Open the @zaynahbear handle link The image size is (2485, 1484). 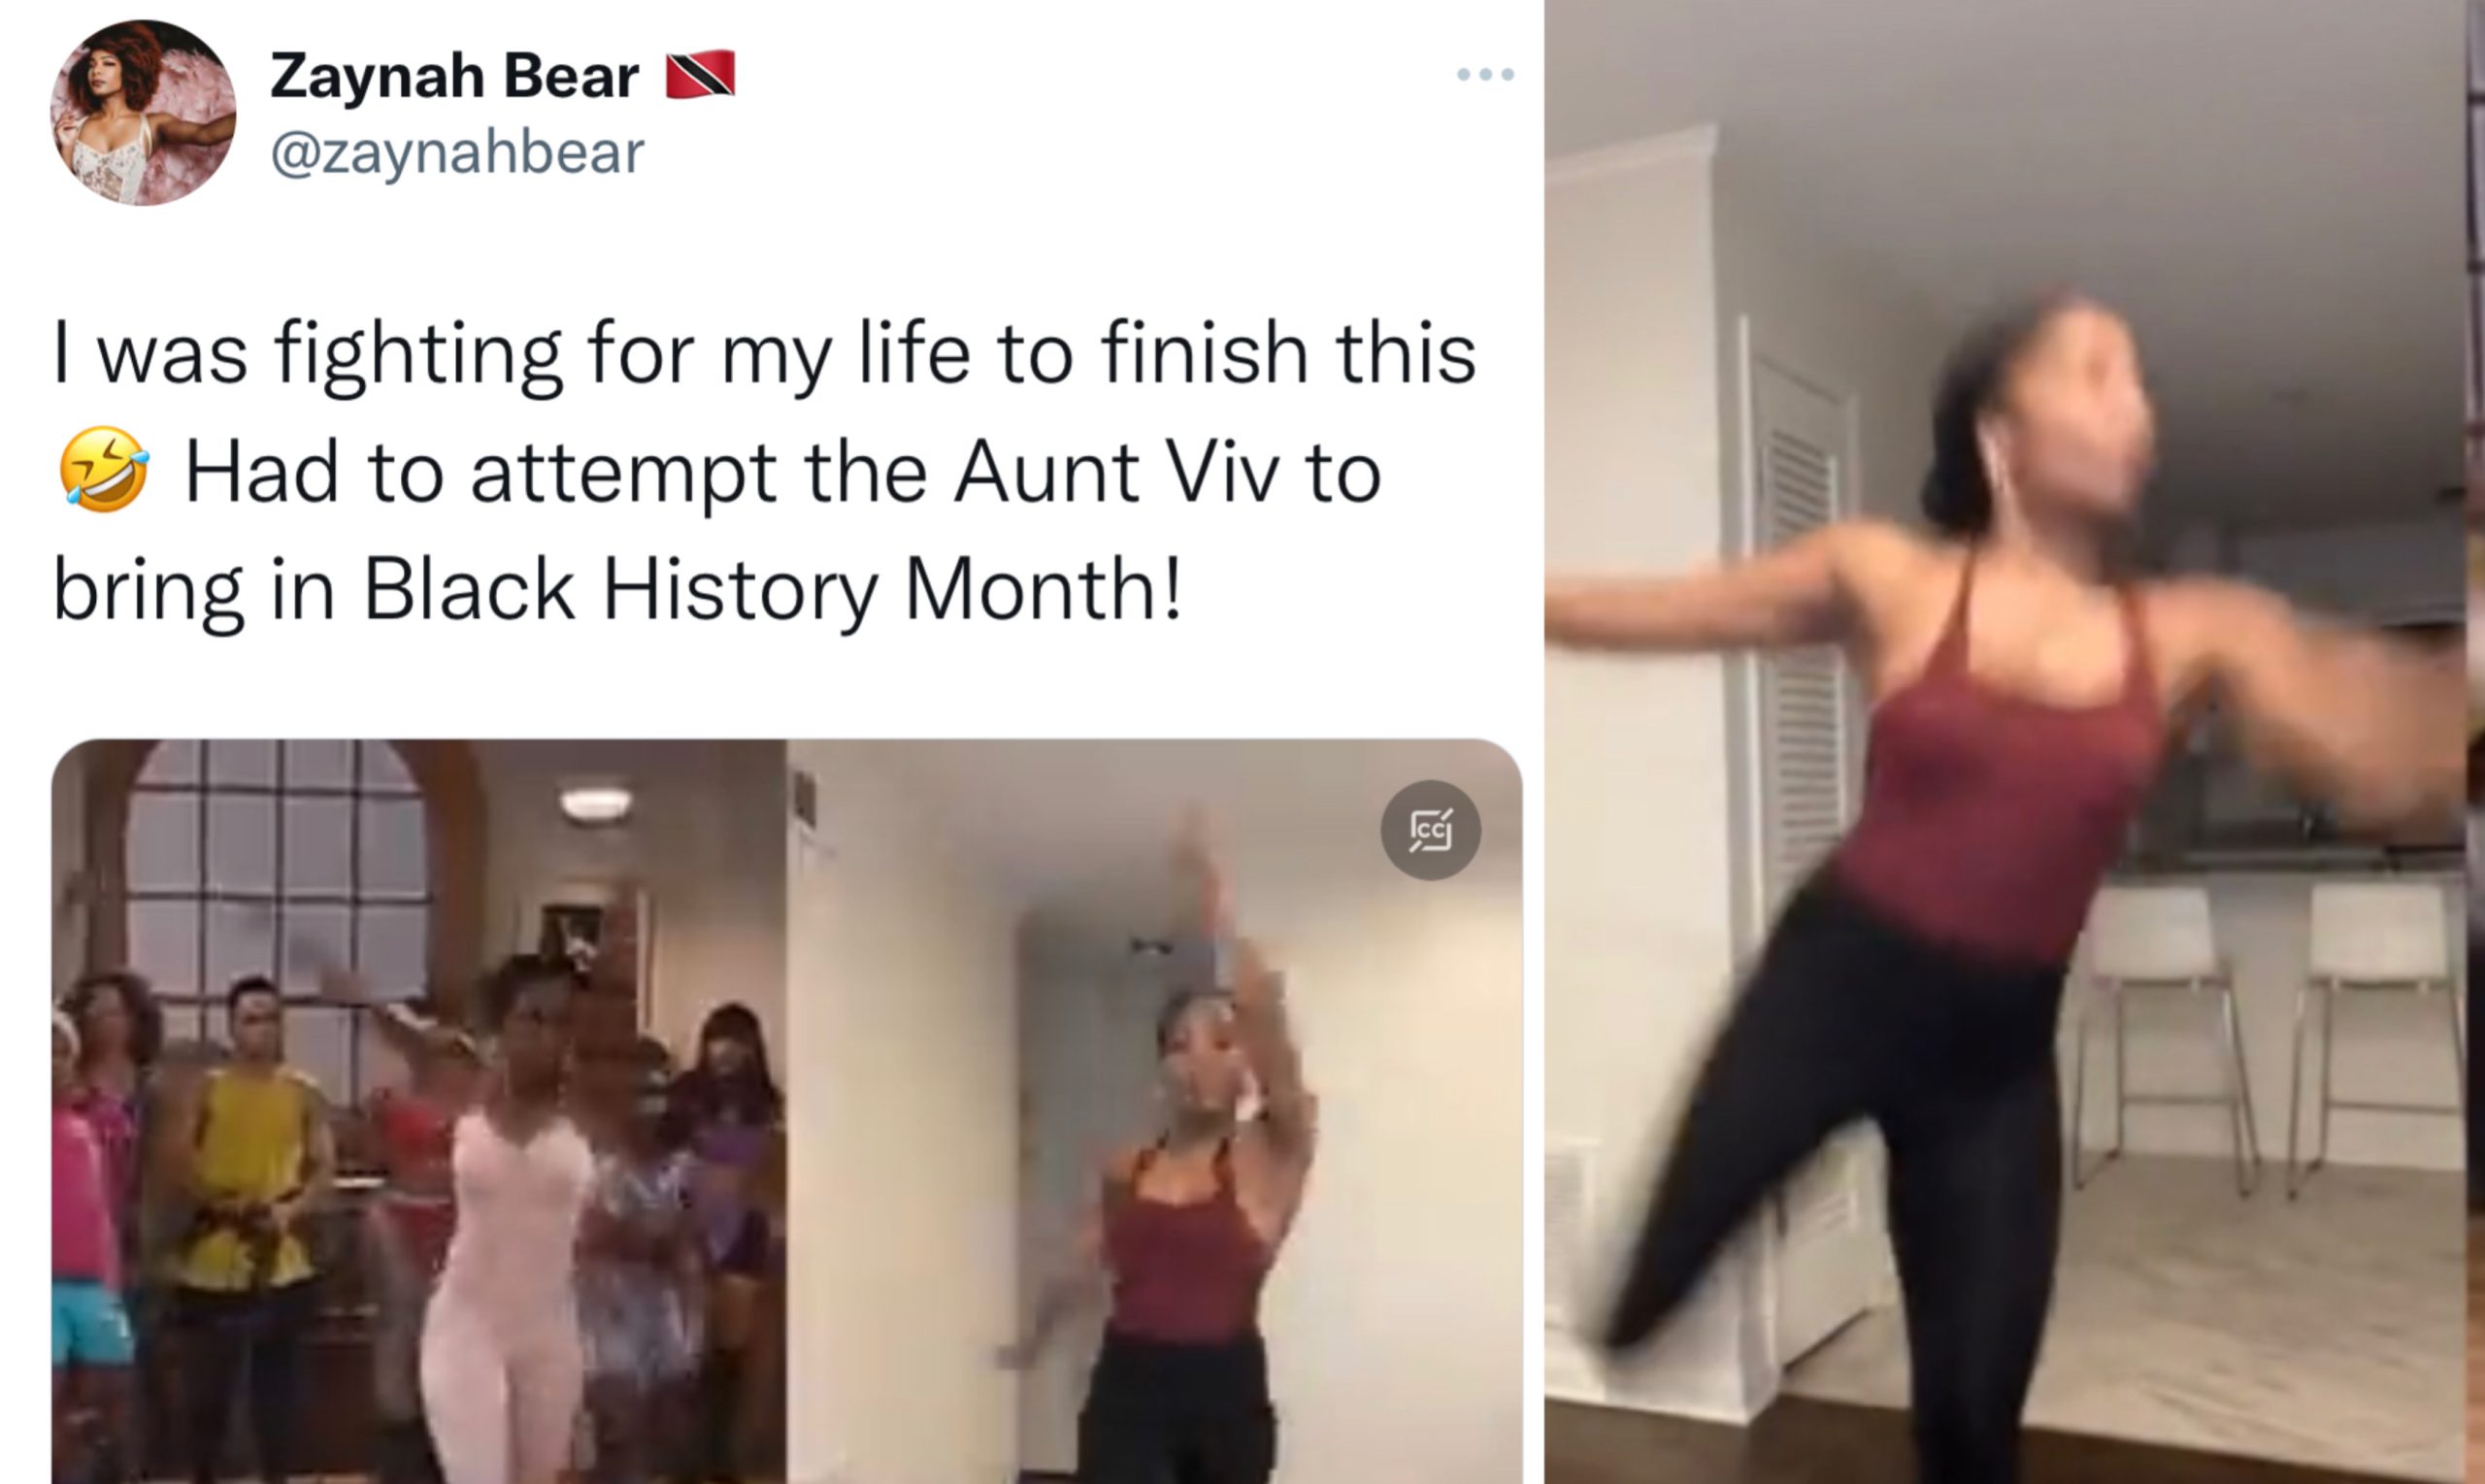coord(457,152)
